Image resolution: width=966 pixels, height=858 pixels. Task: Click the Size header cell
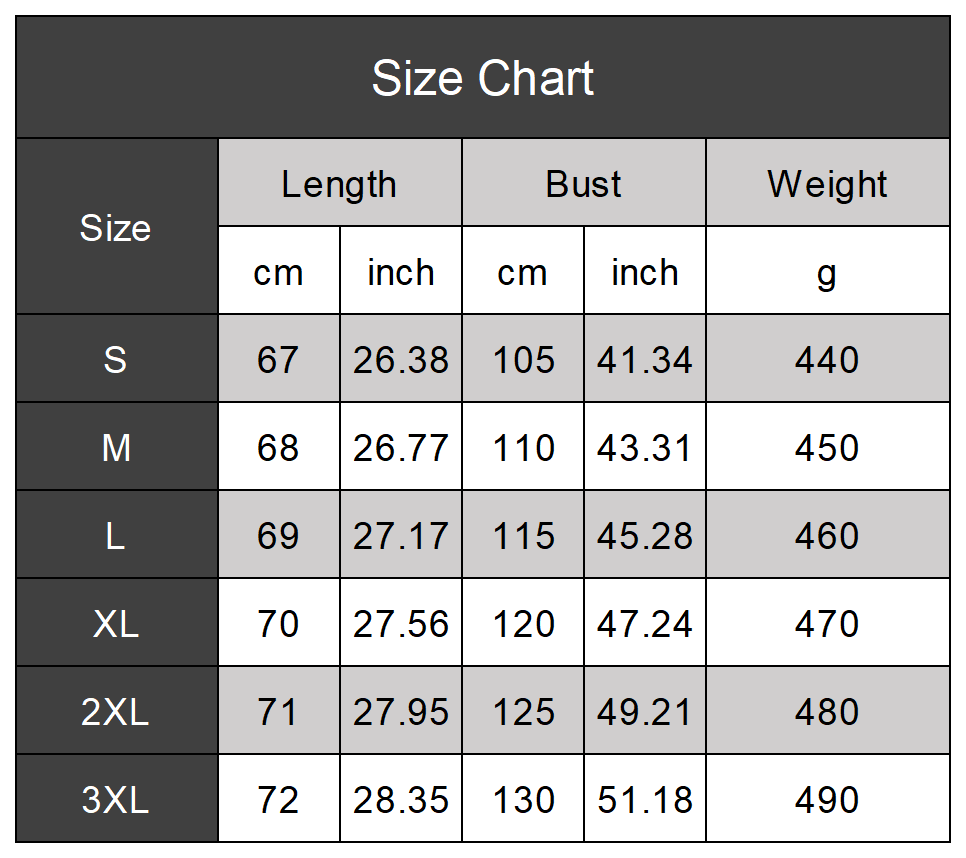coord(116,228)
